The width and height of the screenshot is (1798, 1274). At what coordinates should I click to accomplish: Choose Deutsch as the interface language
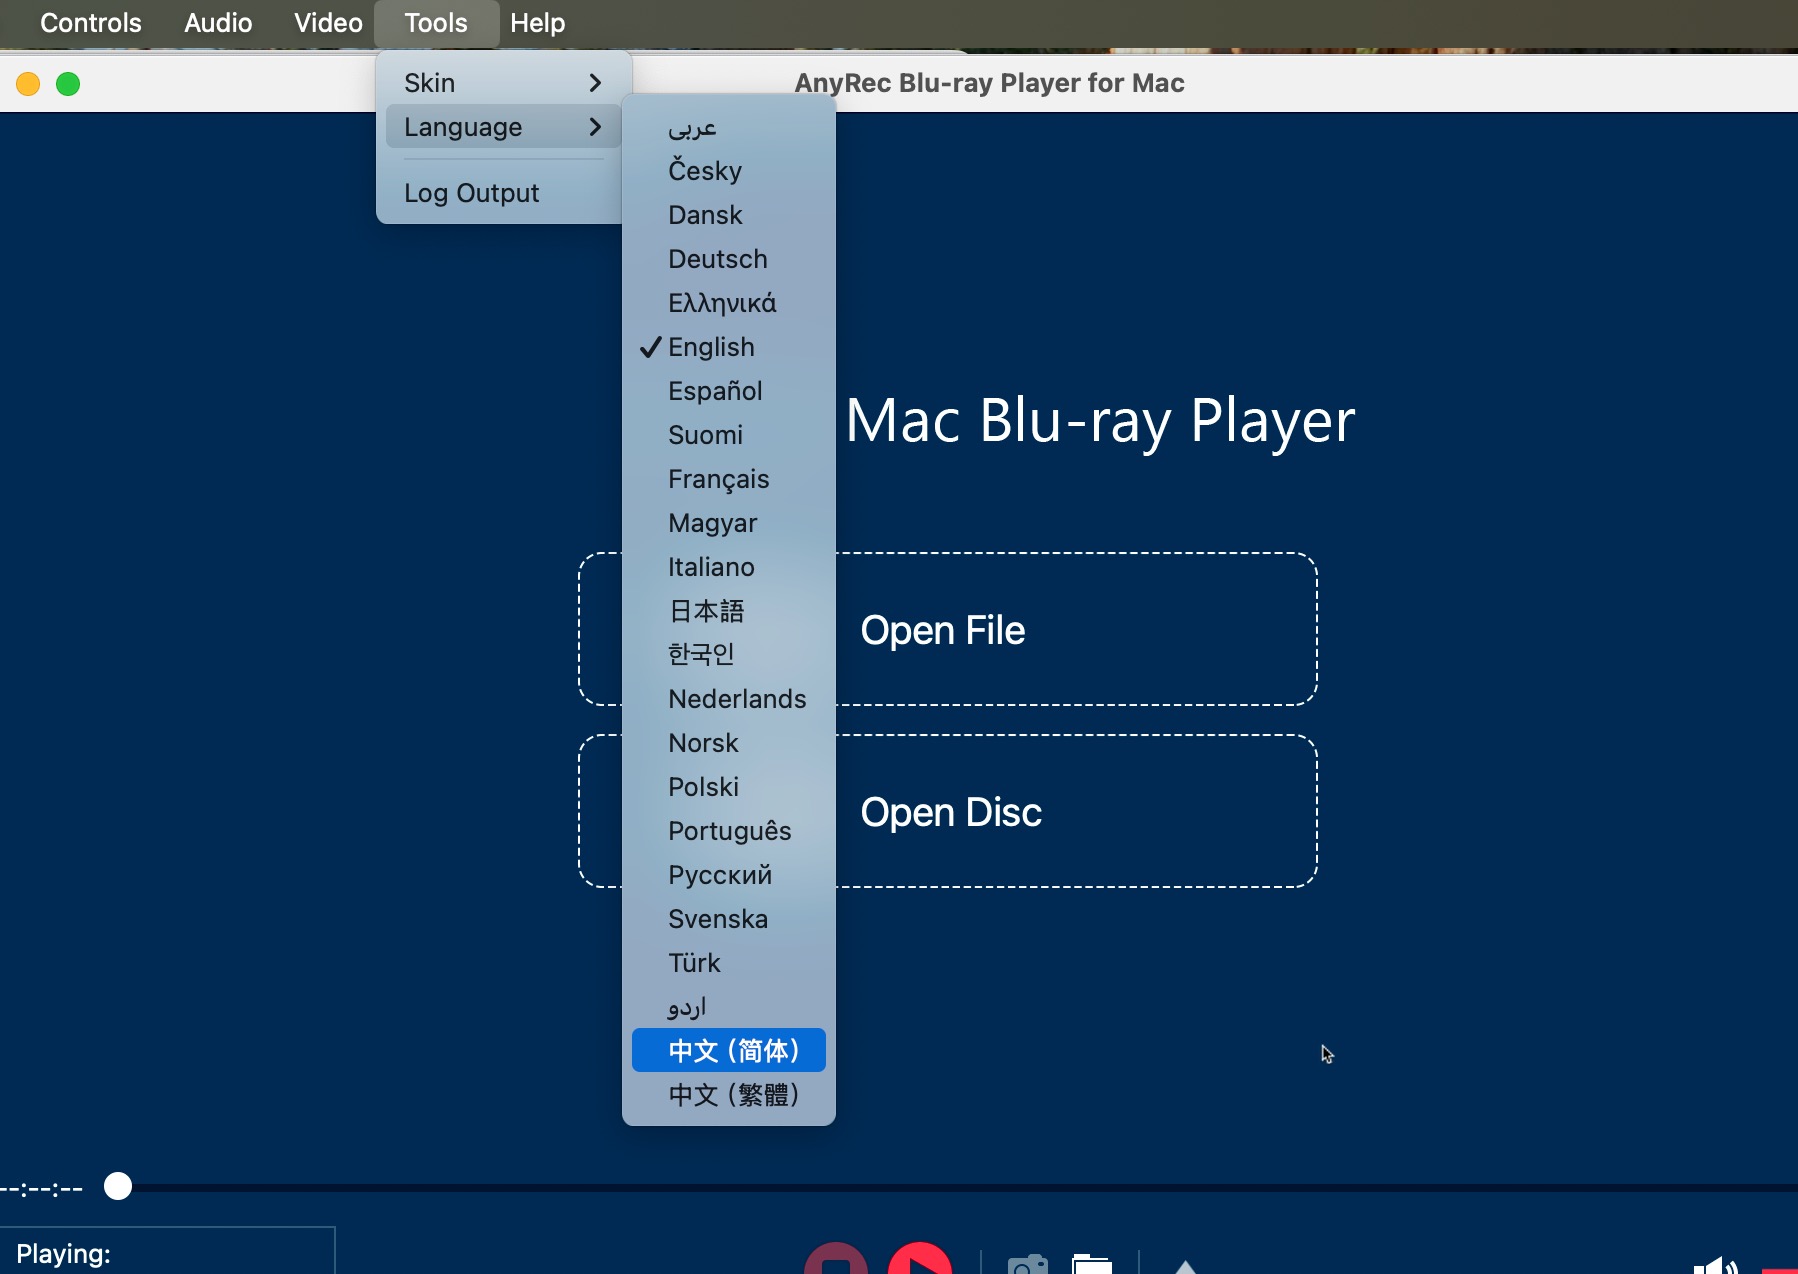point(717,259)
